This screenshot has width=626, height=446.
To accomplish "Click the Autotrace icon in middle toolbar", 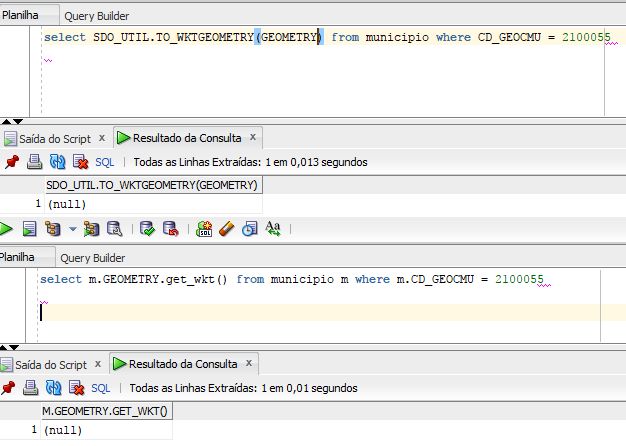I will coord(91,229).
